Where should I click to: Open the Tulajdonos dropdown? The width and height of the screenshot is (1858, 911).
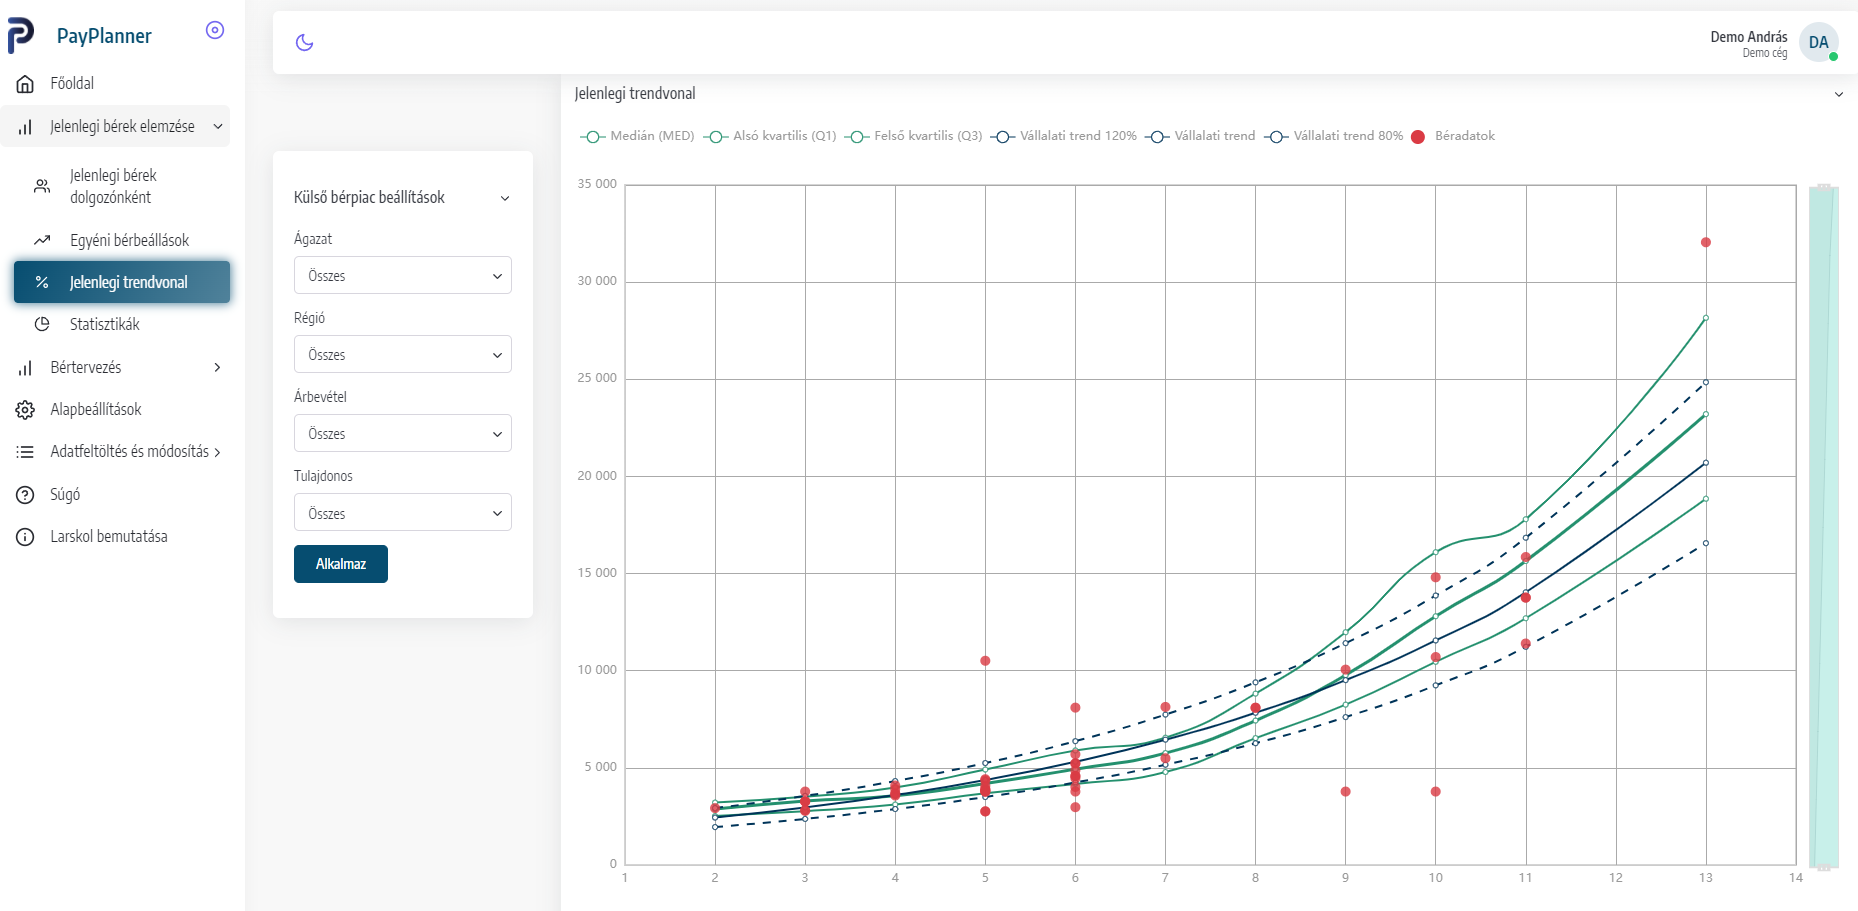point(403,512)
